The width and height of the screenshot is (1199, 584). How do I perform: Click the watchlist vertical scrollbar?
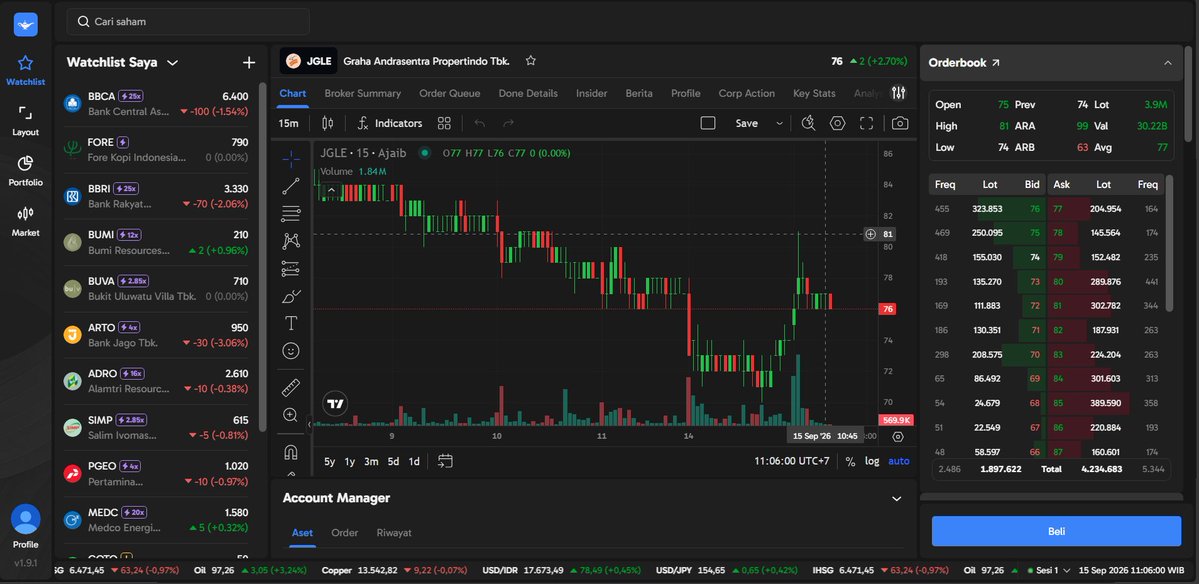[262, 256]
